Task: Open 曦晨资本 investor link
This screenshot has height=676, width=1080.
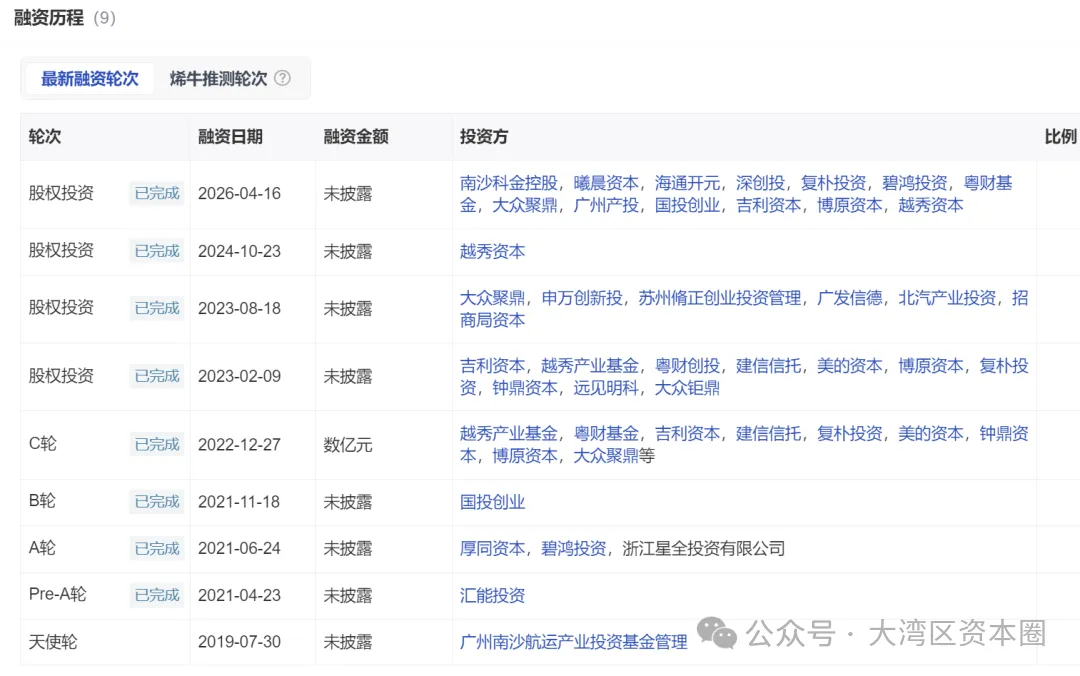Action: (x=605, y=183)
